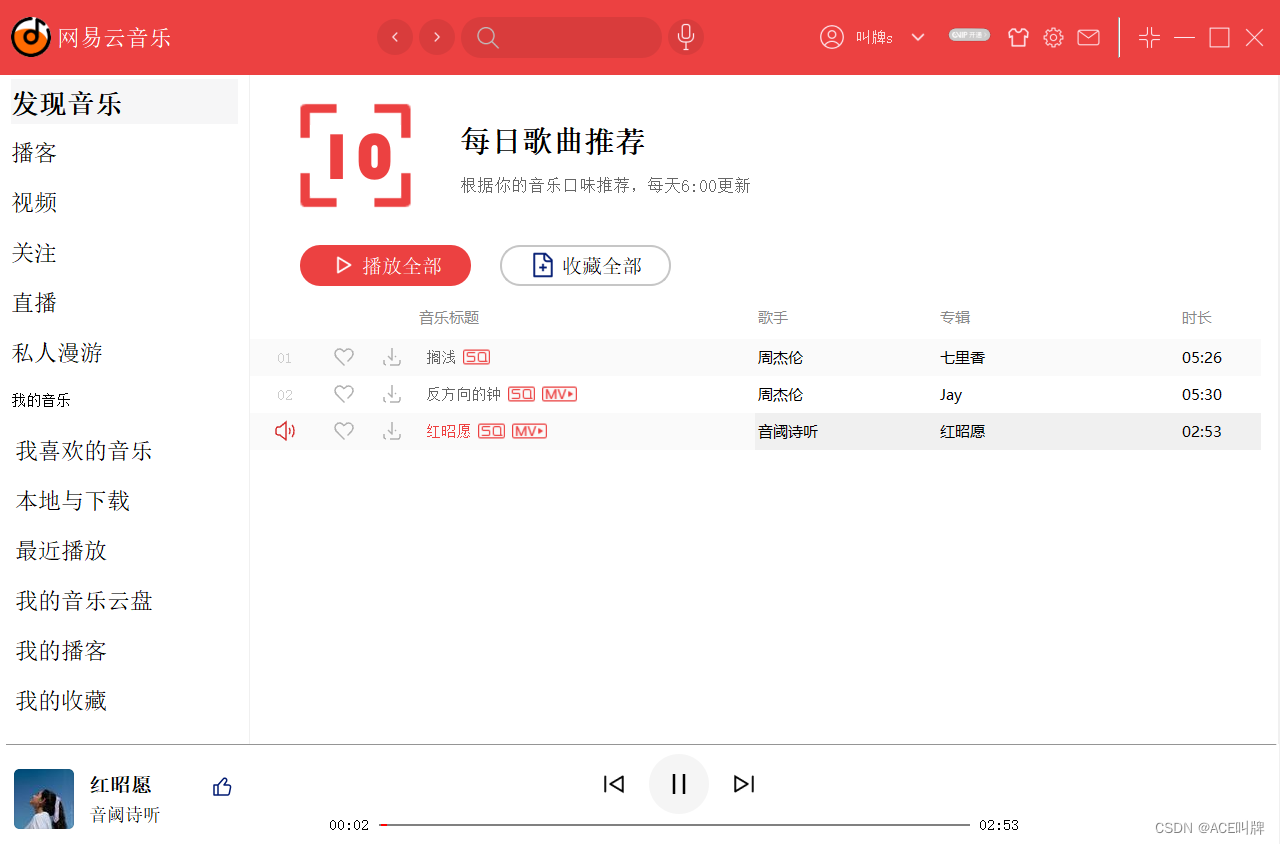This screenshot has width=1280, height=844.
Task: Click the speaker playing icon on 红昭愿 row
Action: [285, 431]
